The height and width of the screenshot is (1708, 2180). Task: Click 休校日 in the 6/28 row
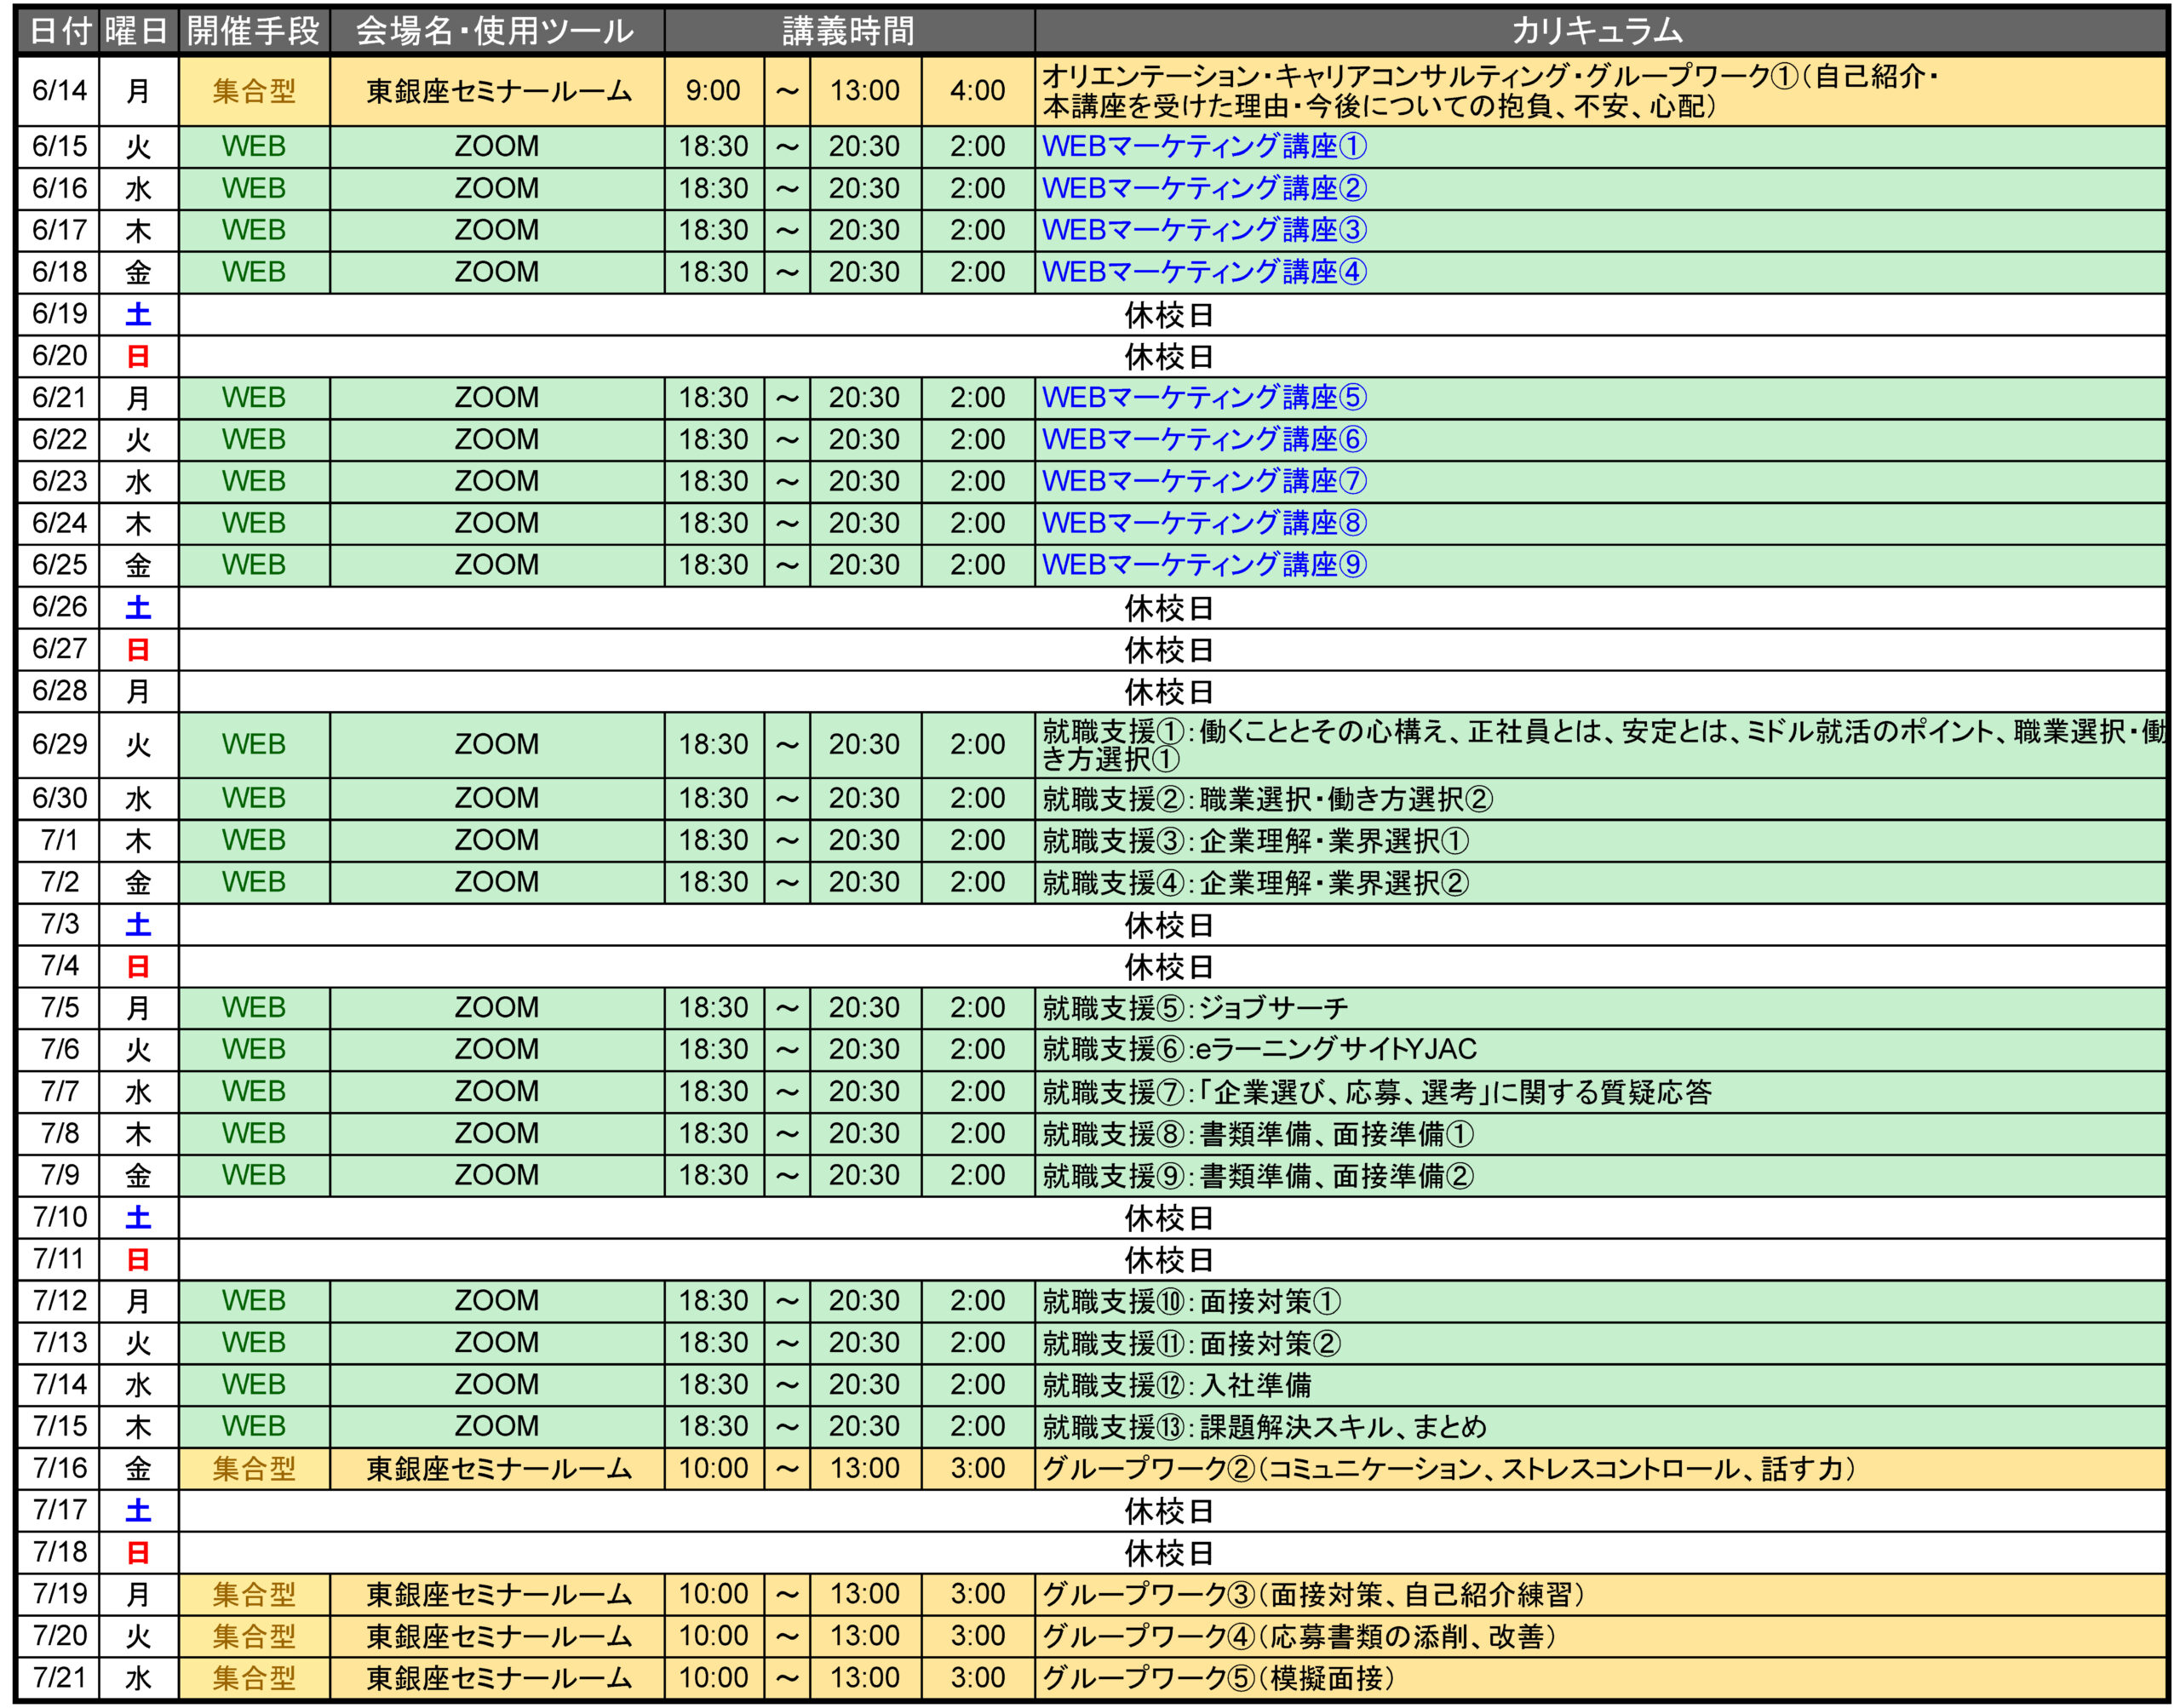pos(1169,692)
